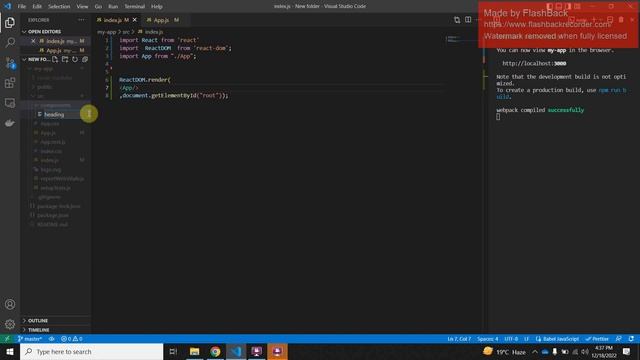Click Ln 7, Col 7 cursor position

point(459,339)
